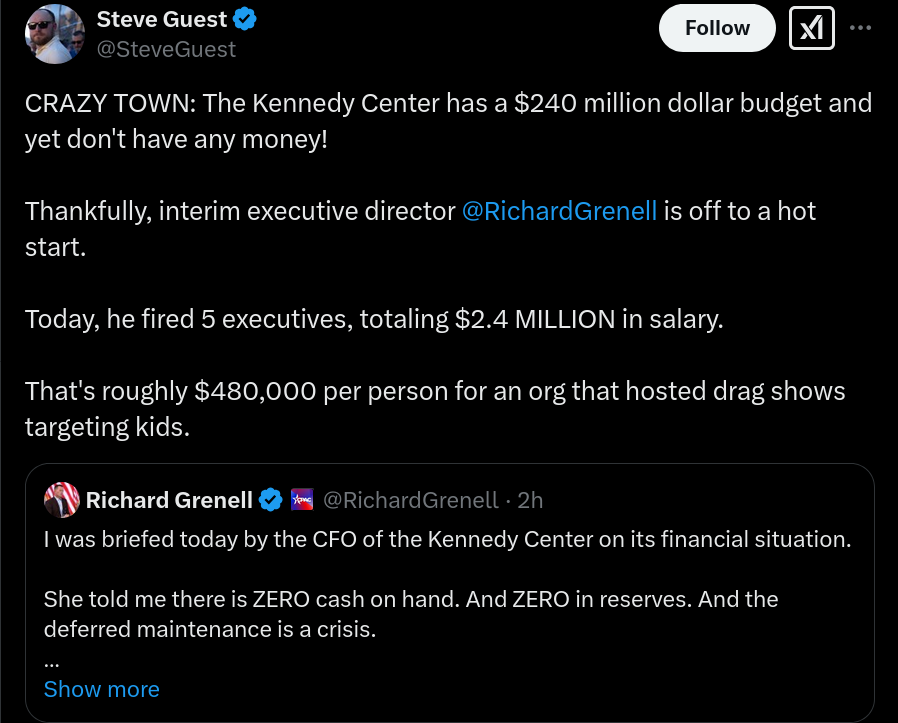Click the CPAC affiliation badge icon
Image resolution: width=898 pixels, height=723 pixels.
(x=302, y=500)
